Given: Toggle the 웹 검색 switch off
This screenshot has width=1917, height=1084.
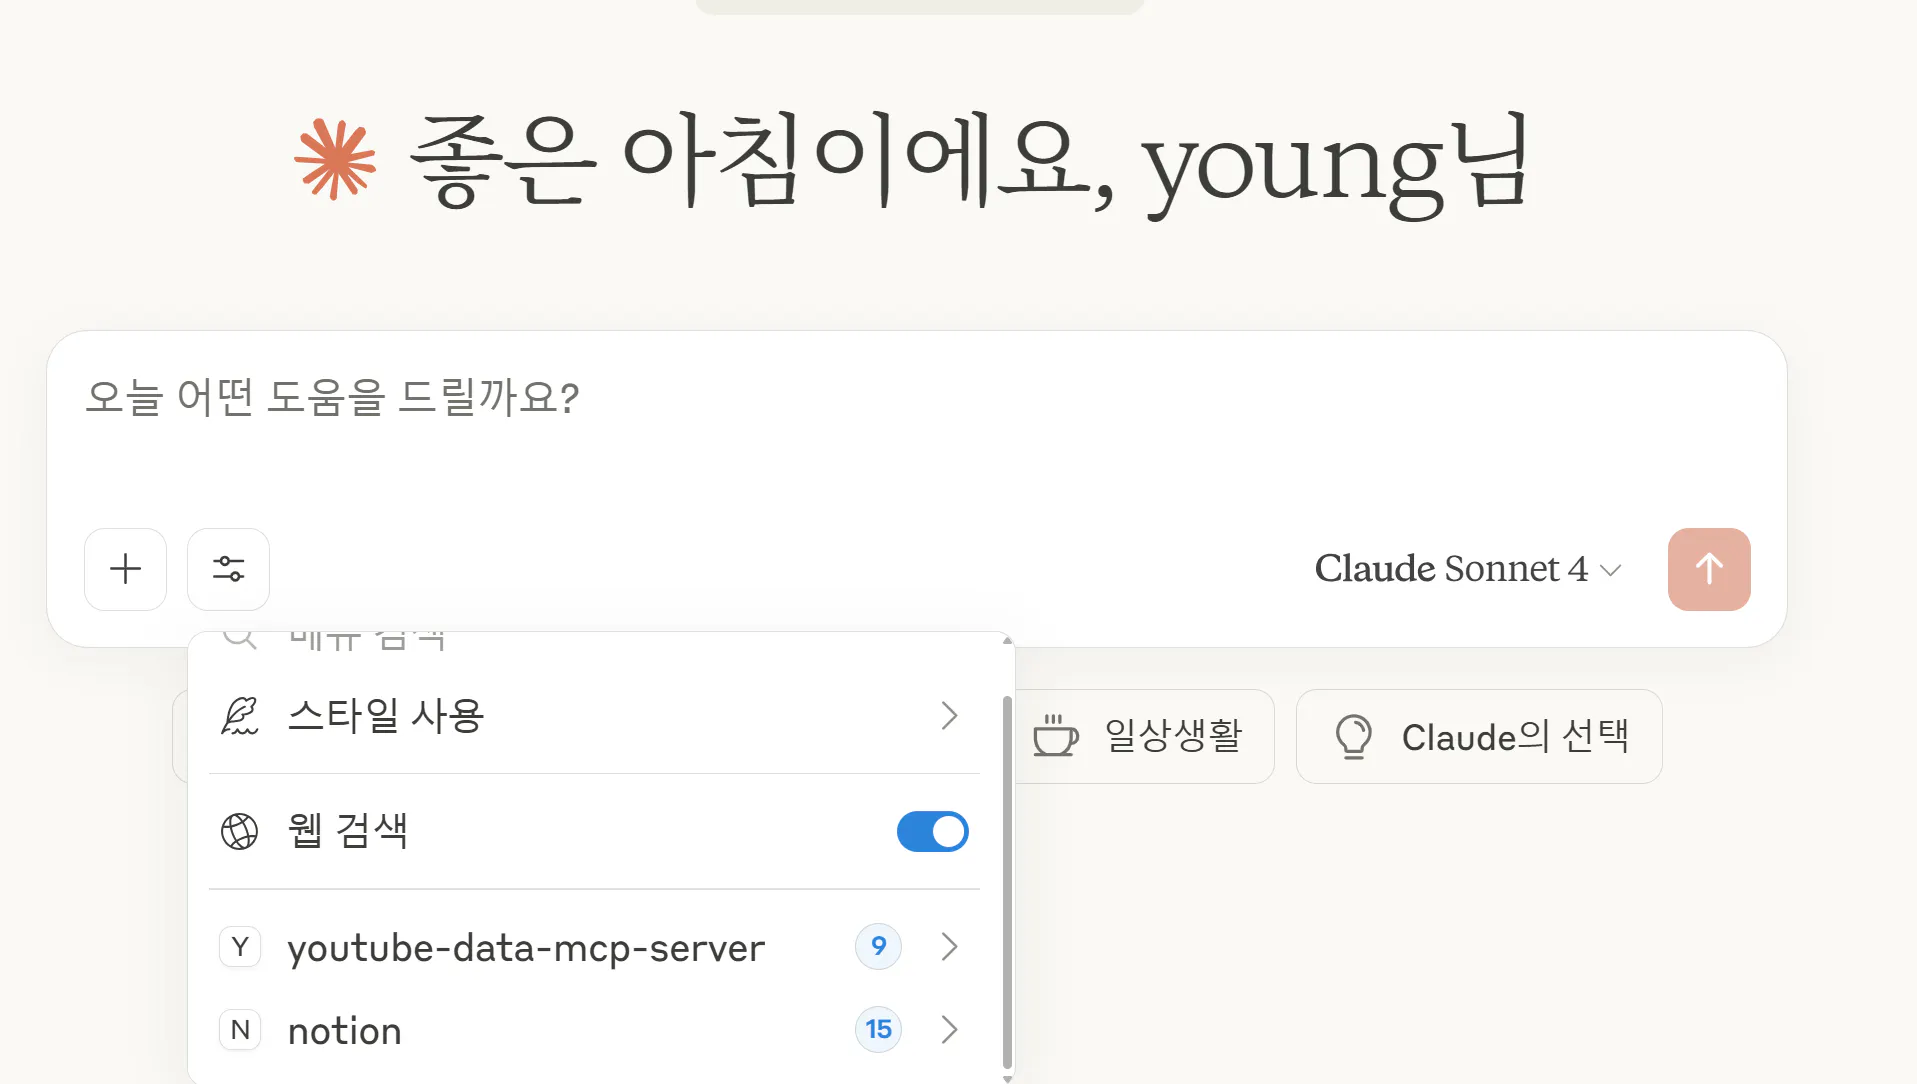Looking at the screenshot, I should (932, 831).
